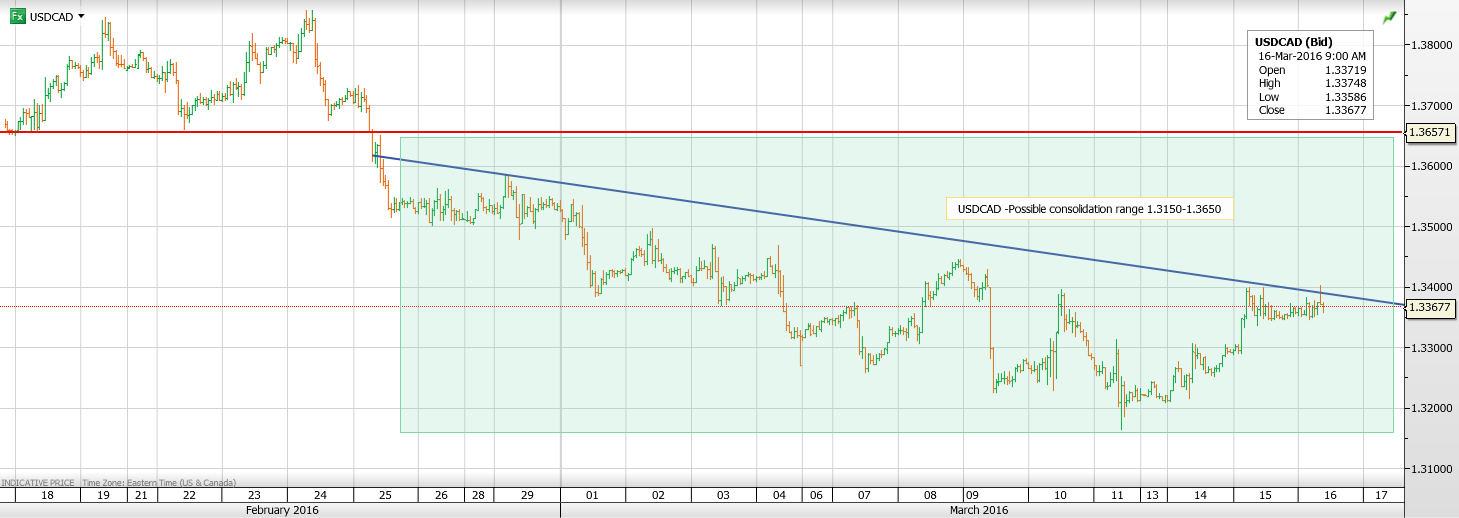
Task: Click date 10 on the time axis
Action: tap(1060, 495)
